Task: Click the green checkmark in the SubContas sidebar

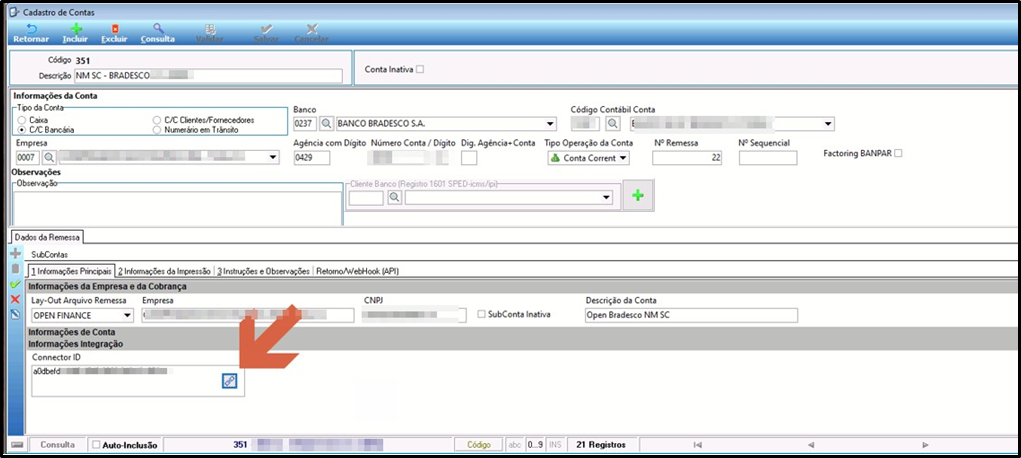Action: click(16, 284)
